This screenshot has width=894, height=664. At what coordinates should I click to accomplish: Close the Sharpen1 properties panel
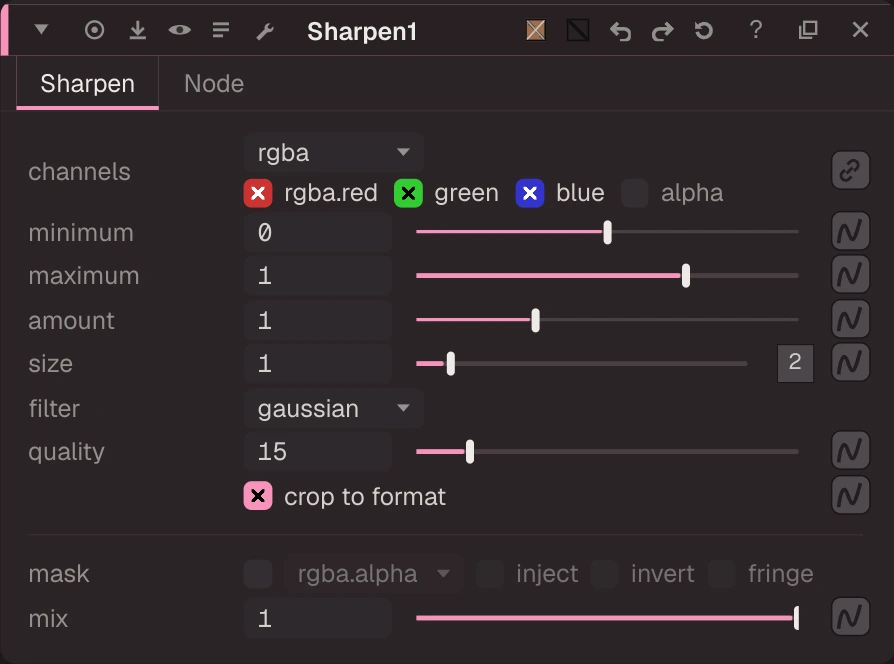tap(860, 30)
